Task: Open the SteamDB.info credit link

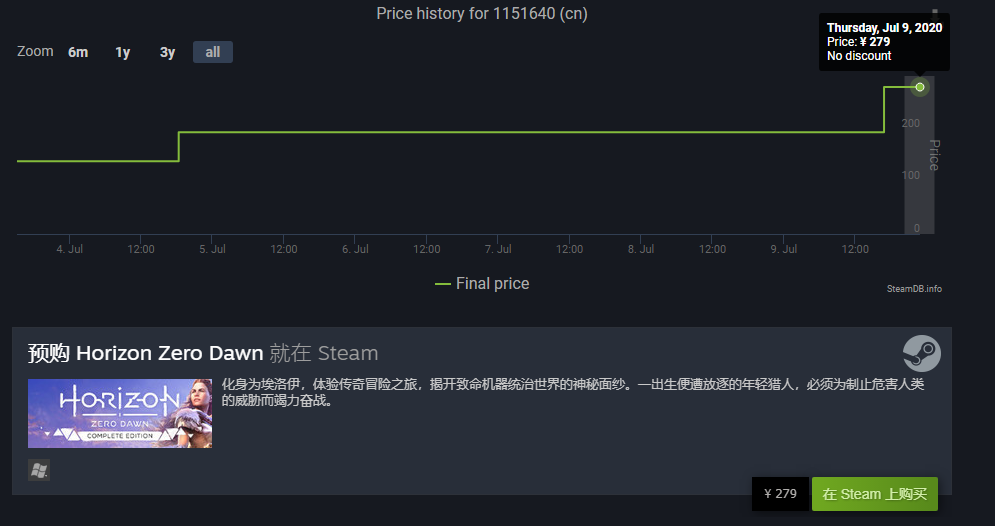Action: (914, 289)
